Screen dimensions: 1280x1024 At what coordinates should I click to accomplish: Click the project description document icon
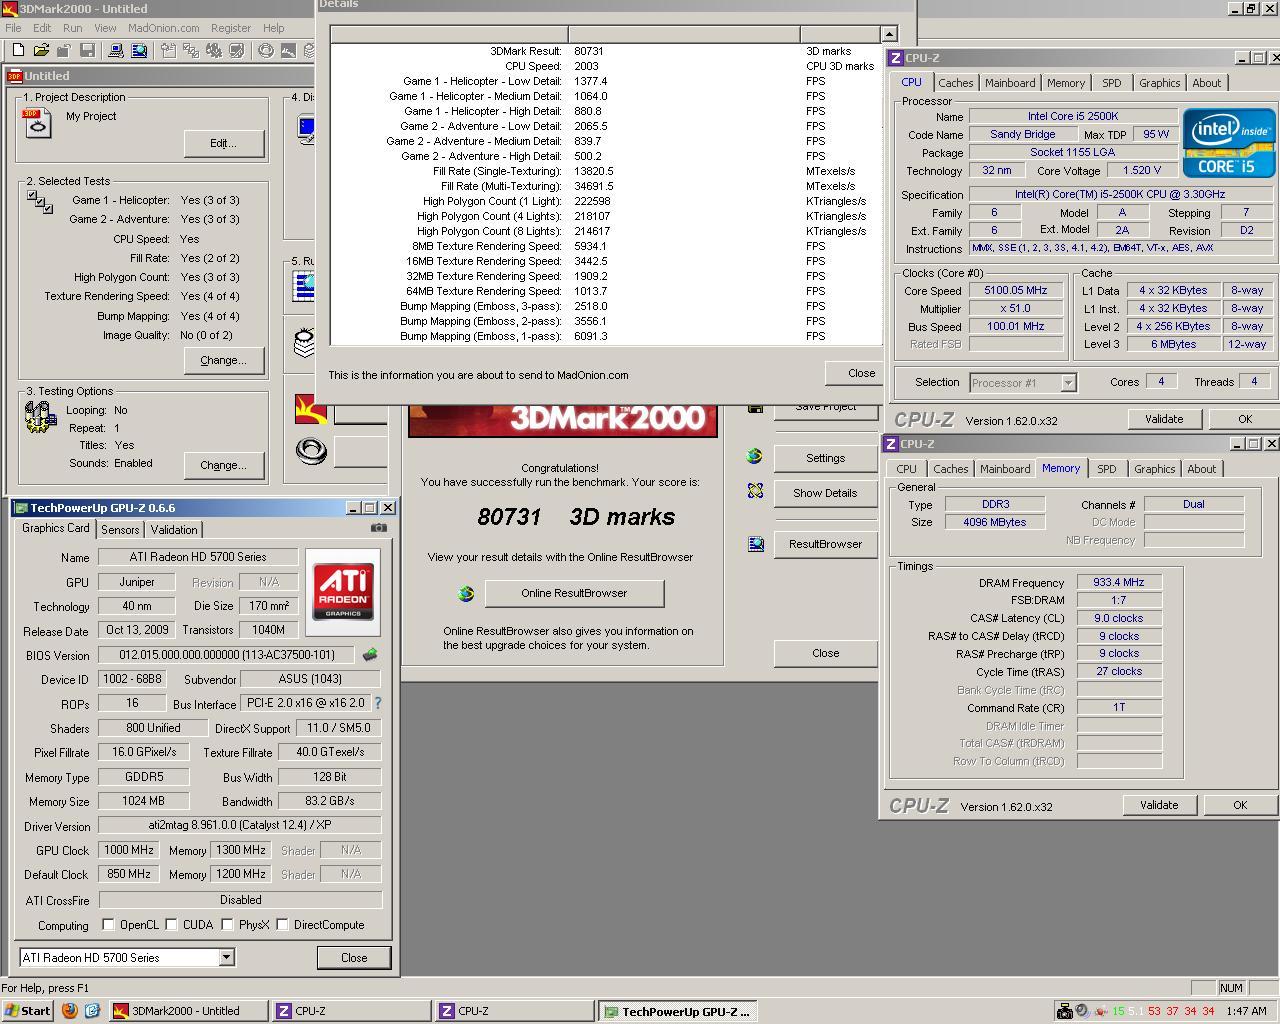coord(37,123)
